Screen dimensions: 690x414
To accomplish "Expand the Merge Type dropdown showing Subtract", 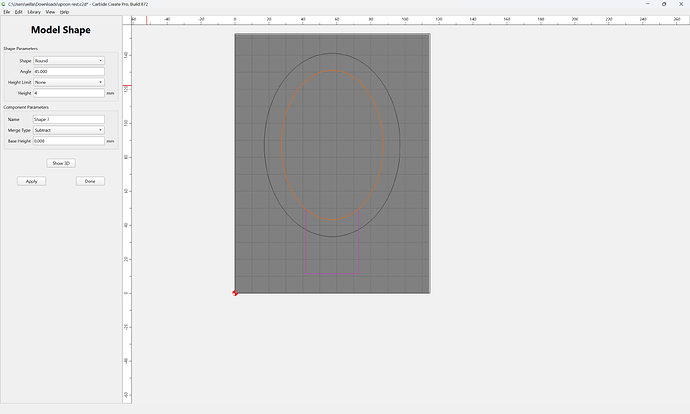I will point(69,130).
